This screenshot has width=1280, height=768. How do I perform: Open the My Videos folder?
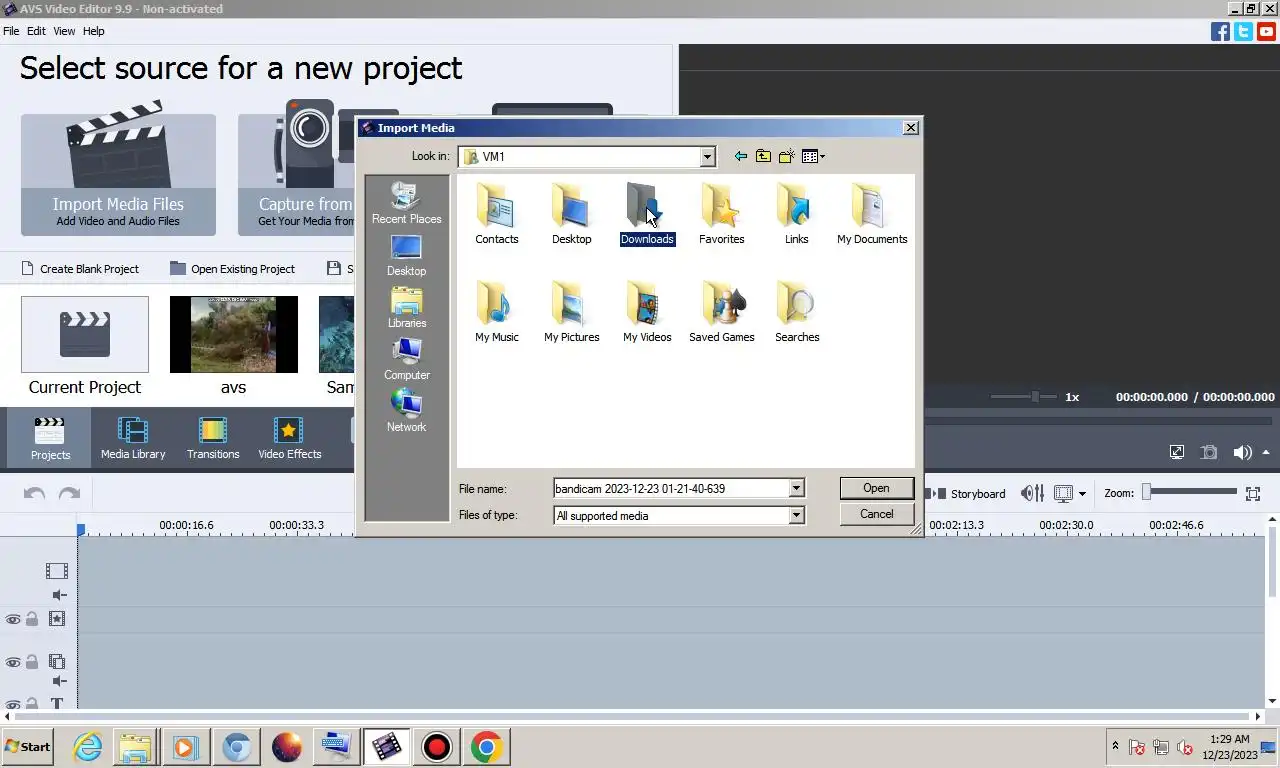pyautogui.click(x=647, y=312)
